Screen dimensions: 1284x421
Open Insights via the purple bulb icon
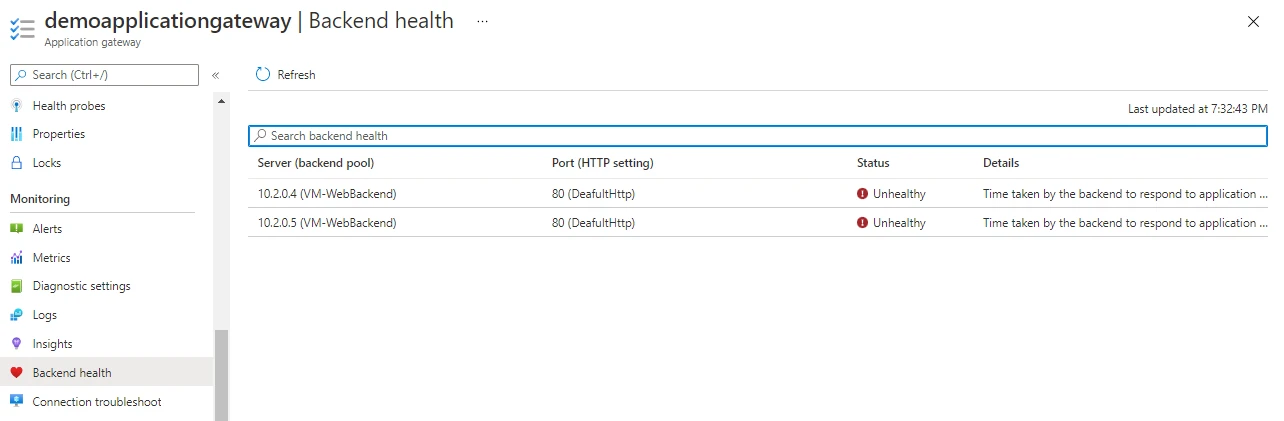16,344
